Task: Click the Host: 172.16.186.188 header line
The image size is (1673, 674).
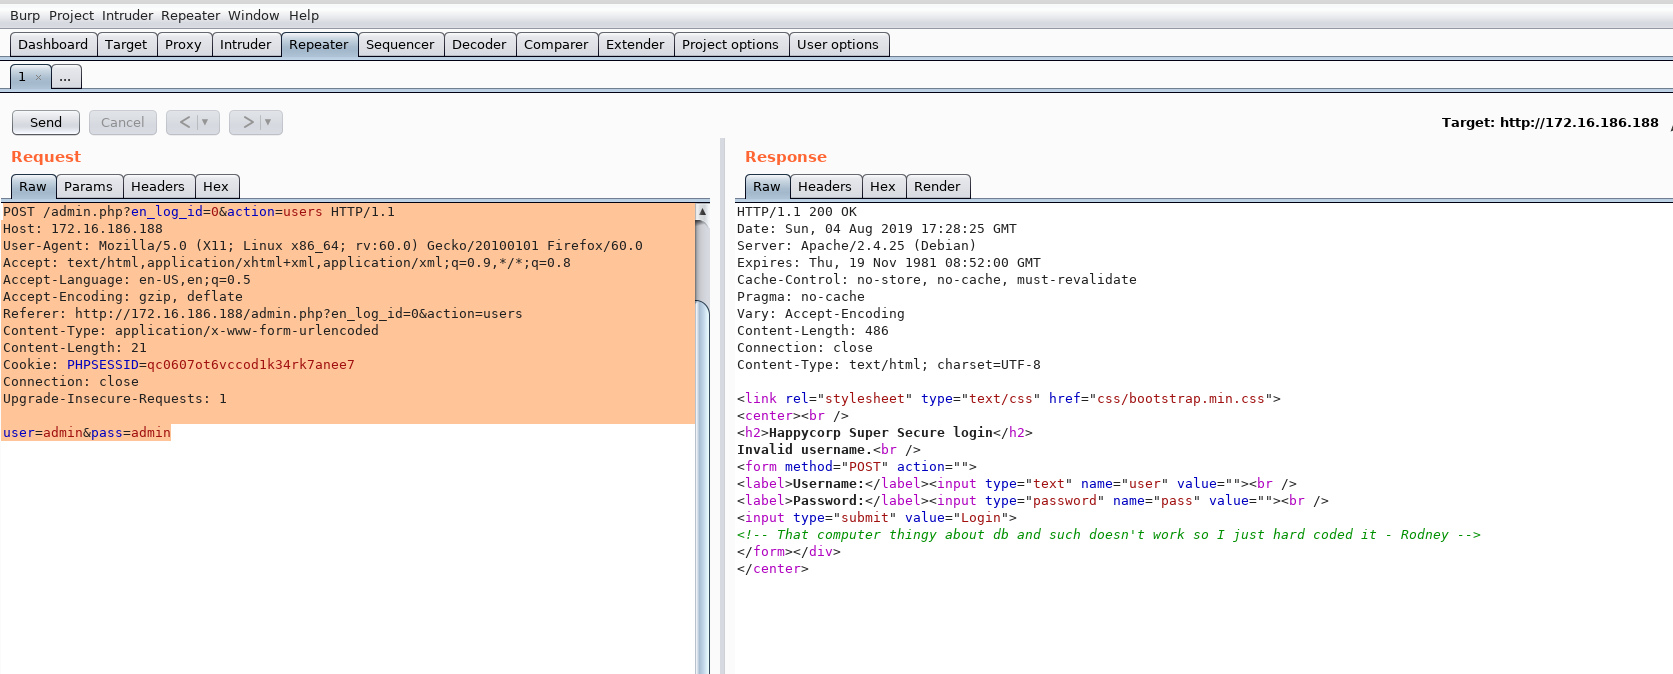Action: pos(83,229)
